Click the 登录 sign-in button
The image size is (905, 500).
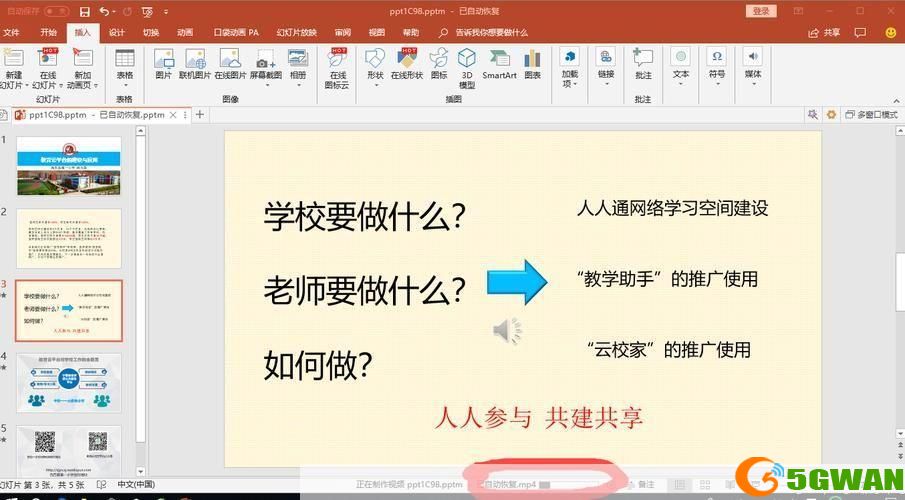pyautogui.click(x=761, y=11)
